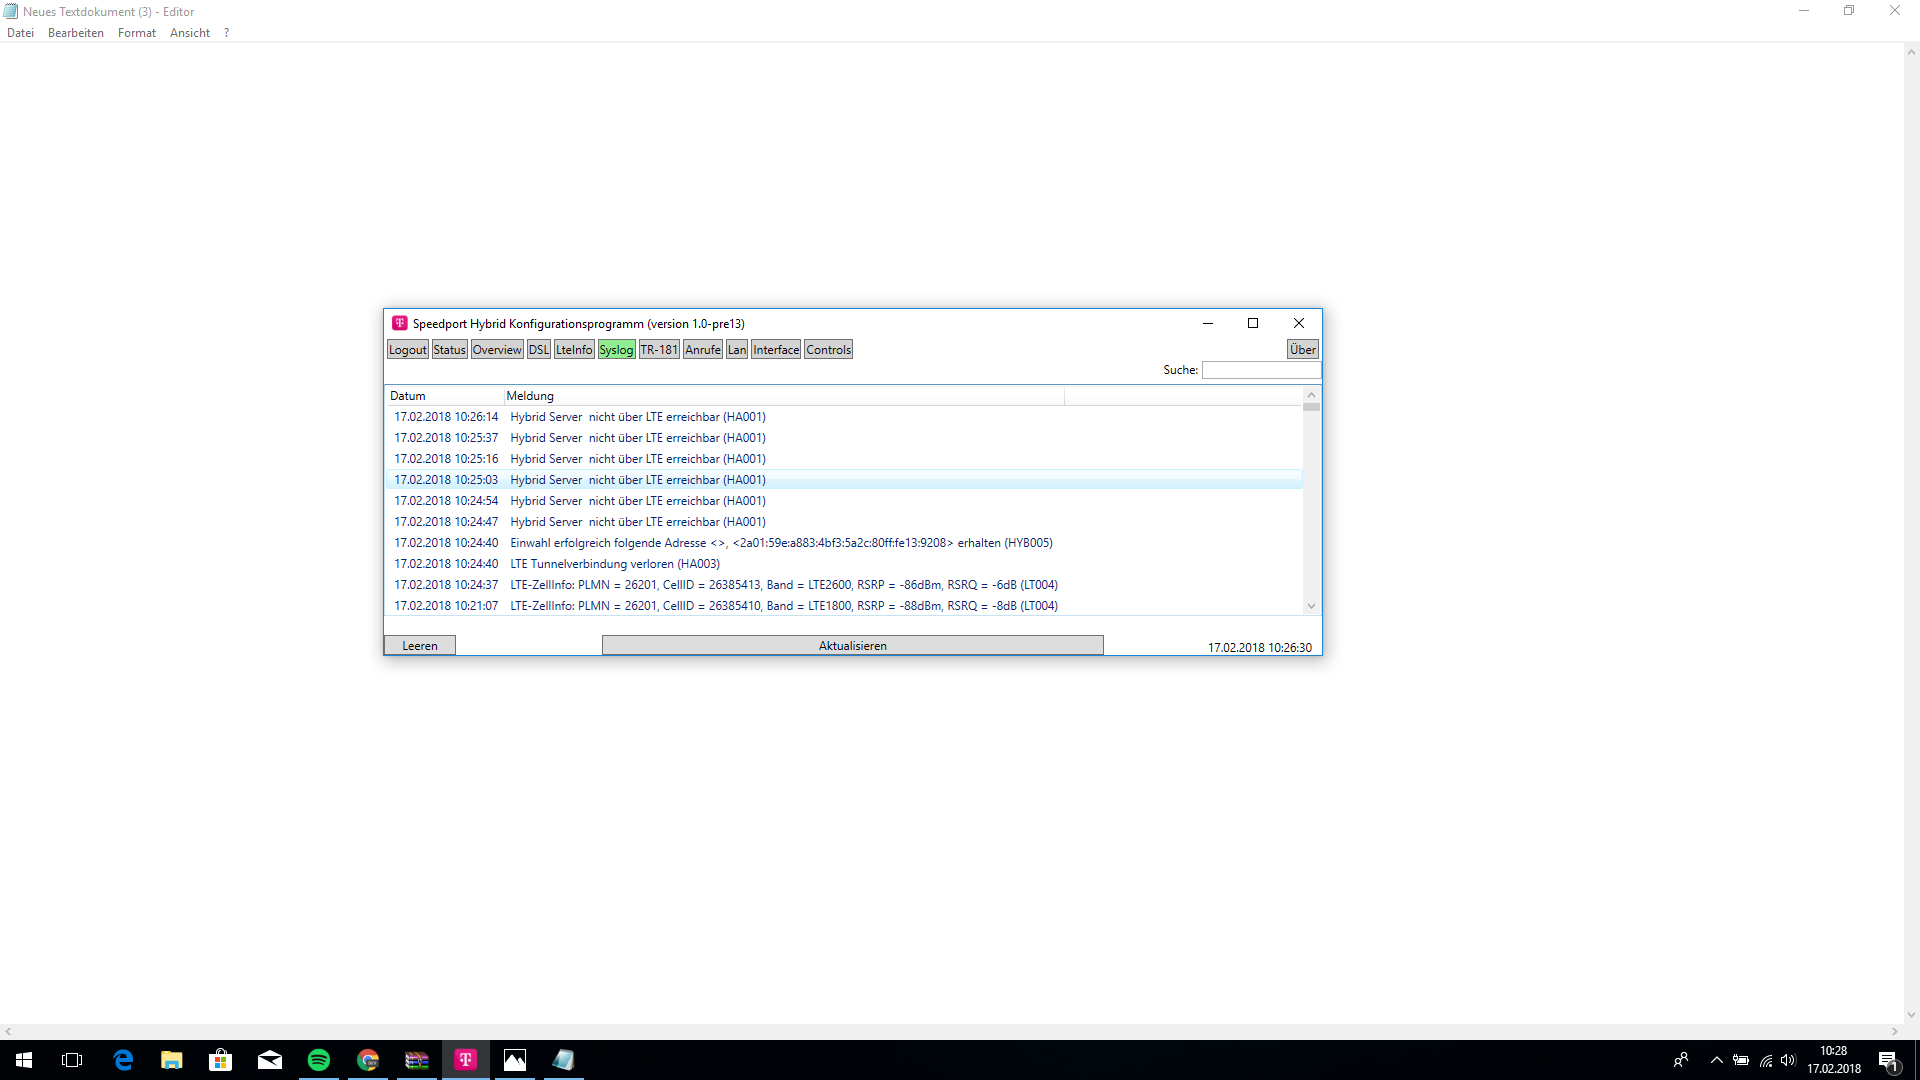Open the ? help menu in Editor

pos(226,33)
